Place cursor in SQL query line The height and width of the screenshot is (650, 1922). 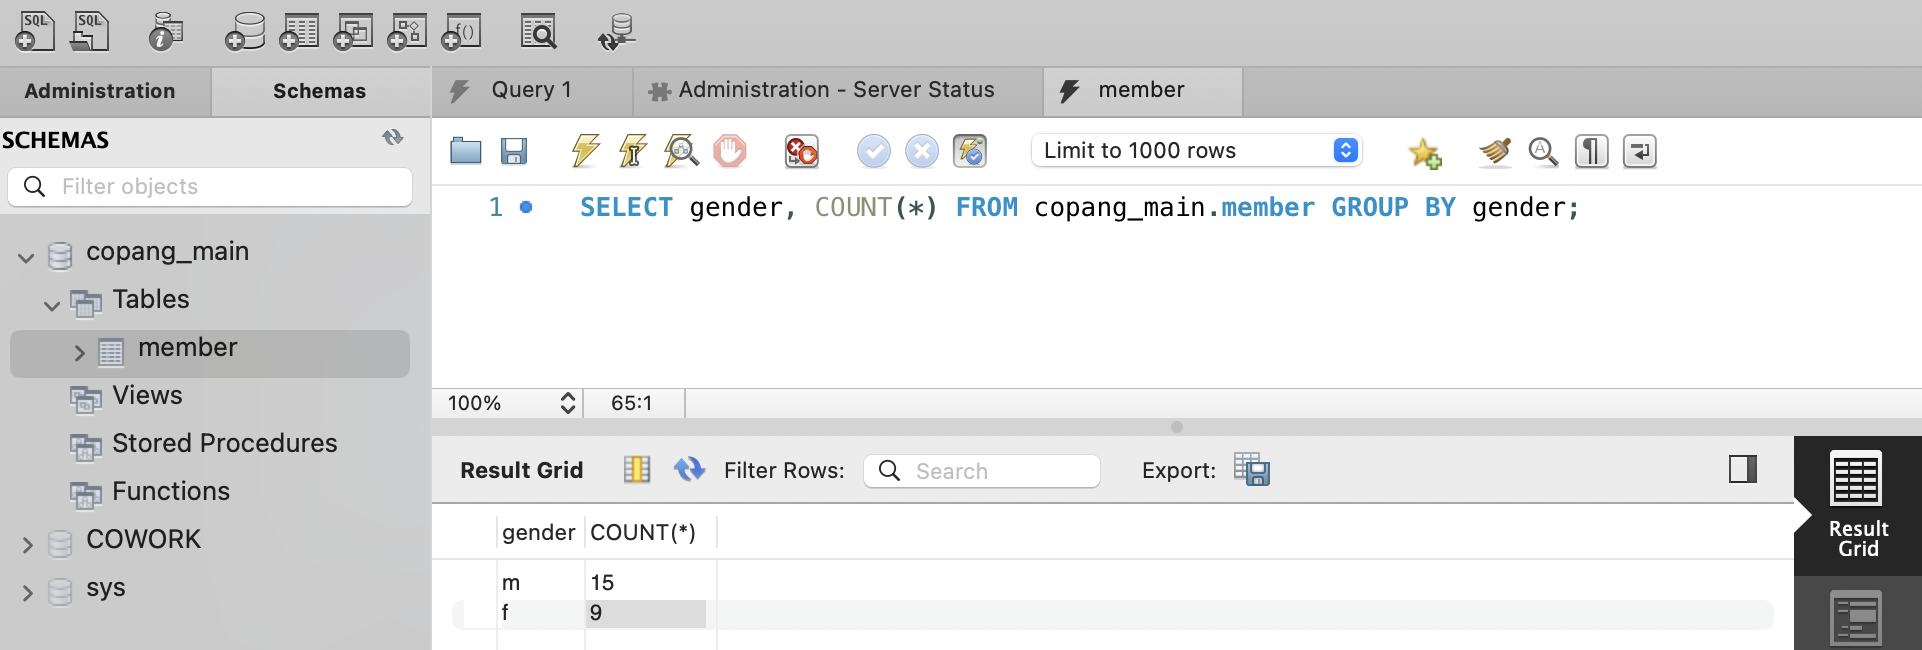coord(1079,207)
